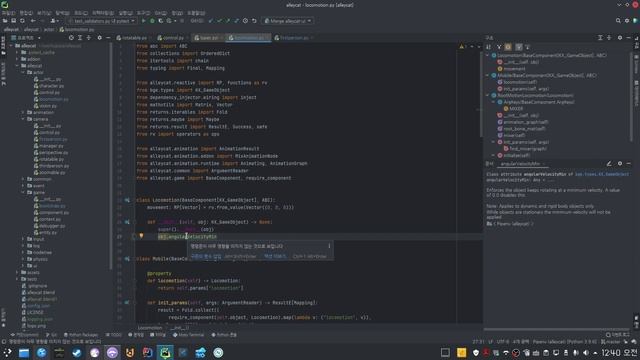Image resolution: width=640 pixels, height=360 pixels.
Task: Collapse the Mobile class node in Structure
Action: click(487, 75)
